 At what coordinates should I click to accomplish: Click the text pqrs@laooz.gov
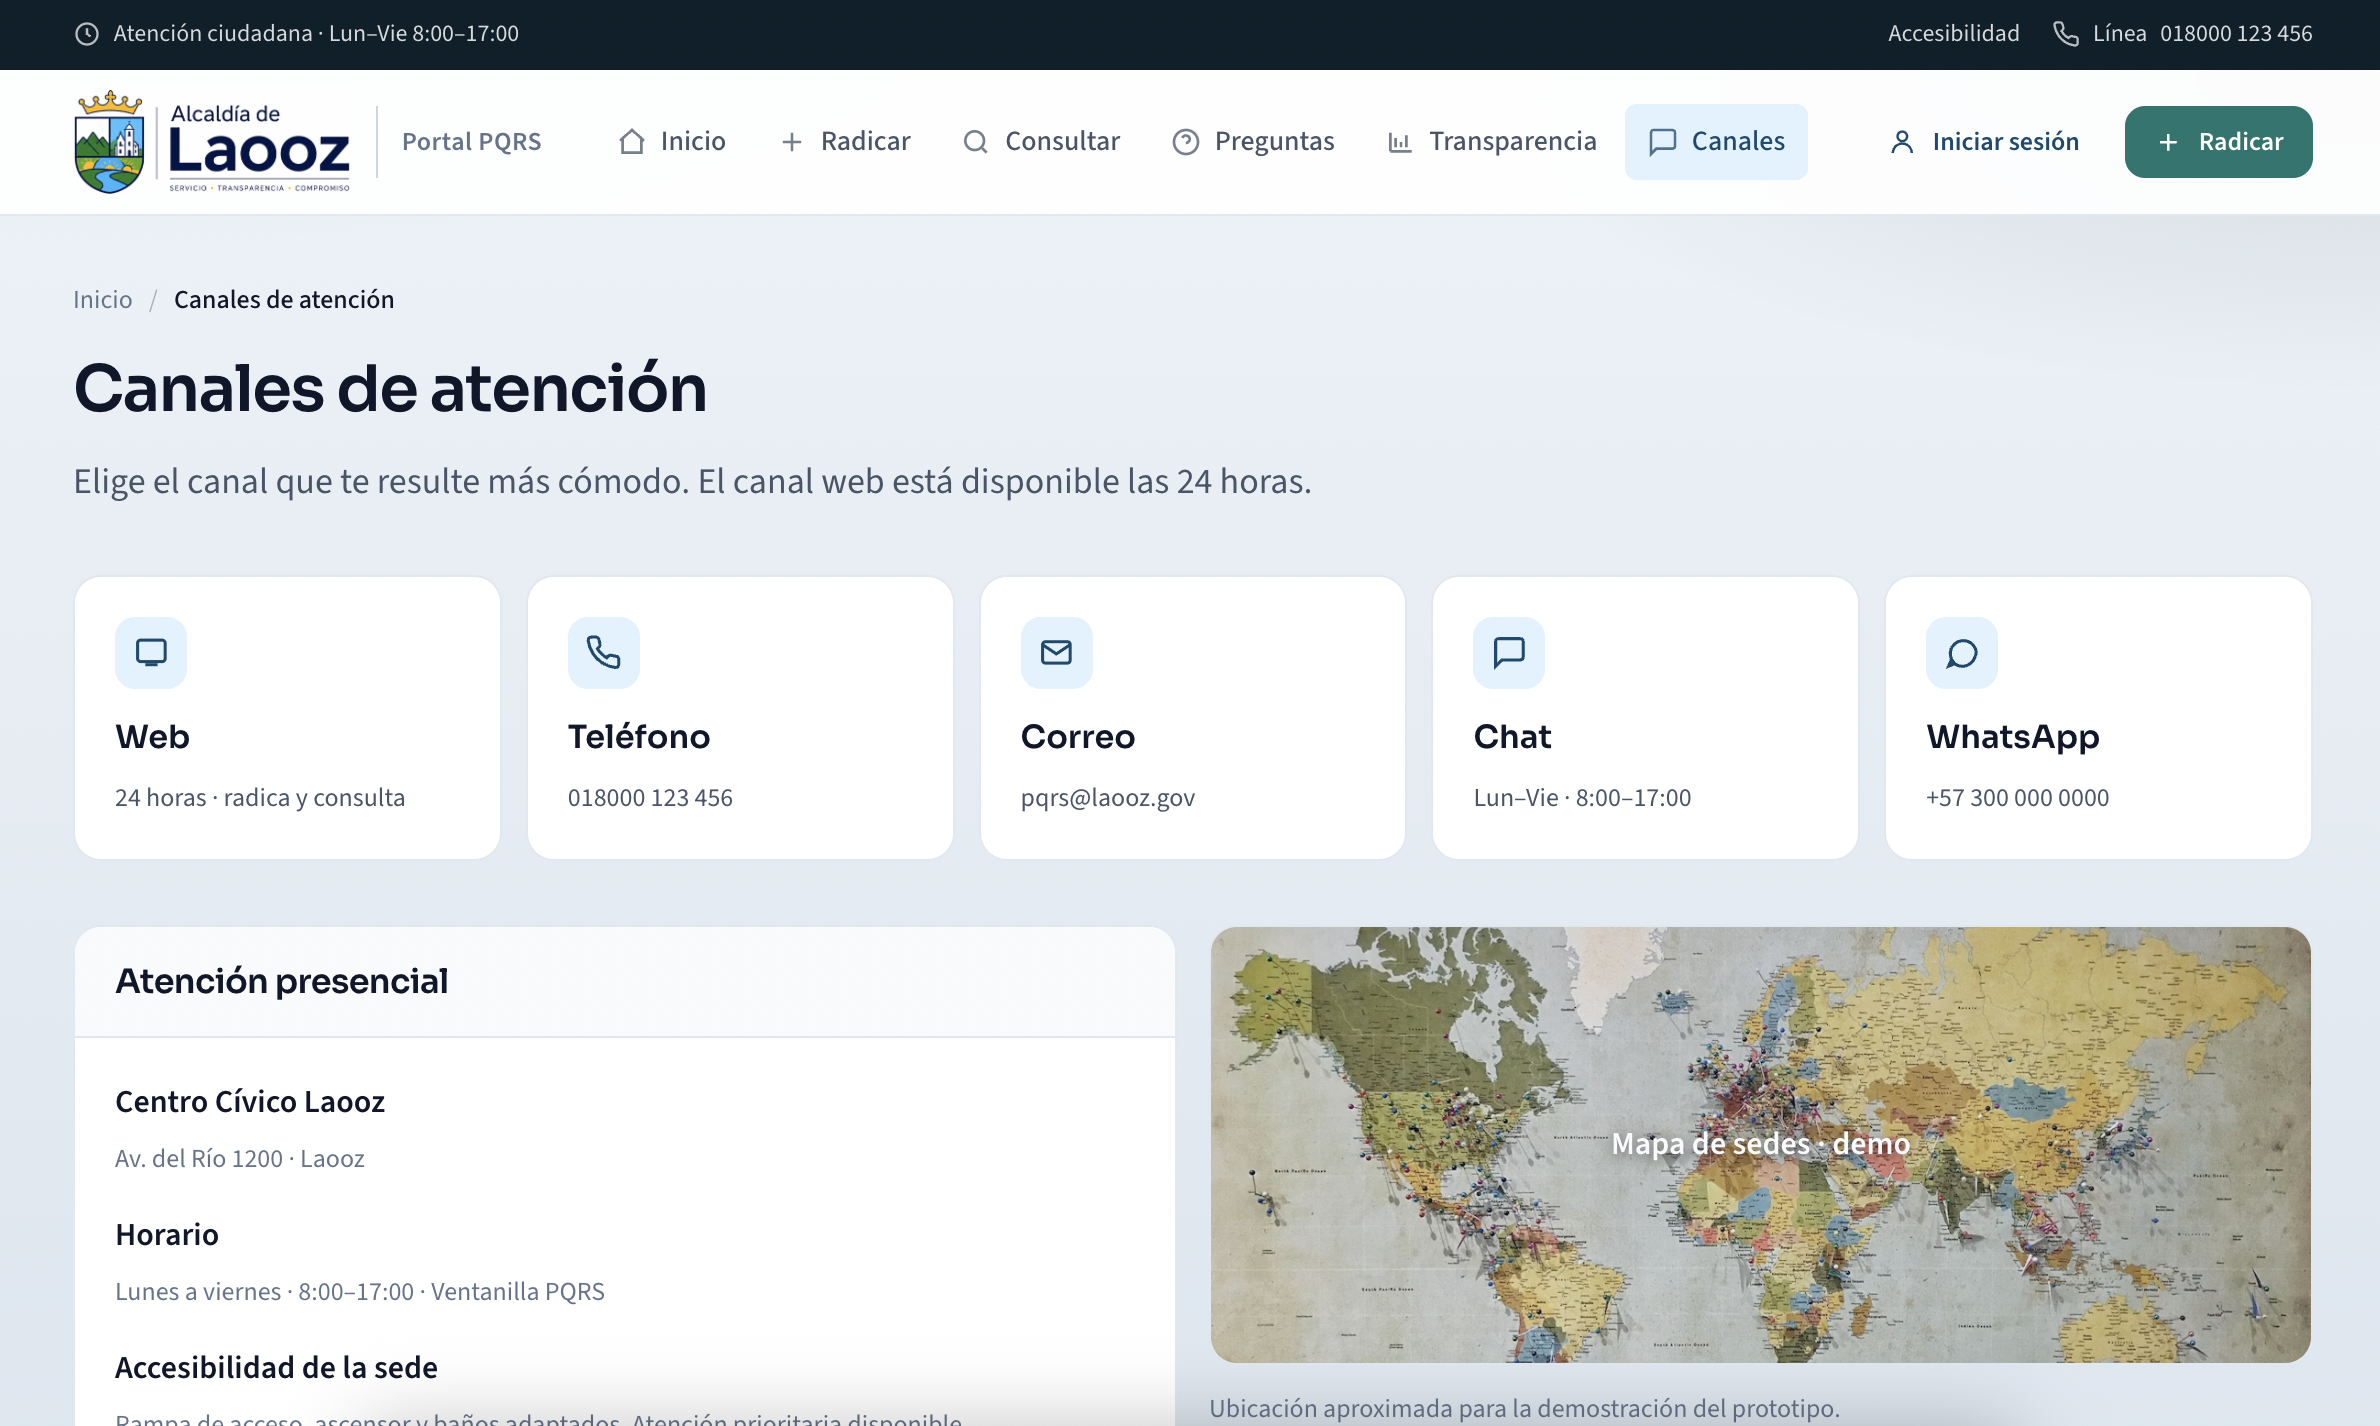(1108, 798)
